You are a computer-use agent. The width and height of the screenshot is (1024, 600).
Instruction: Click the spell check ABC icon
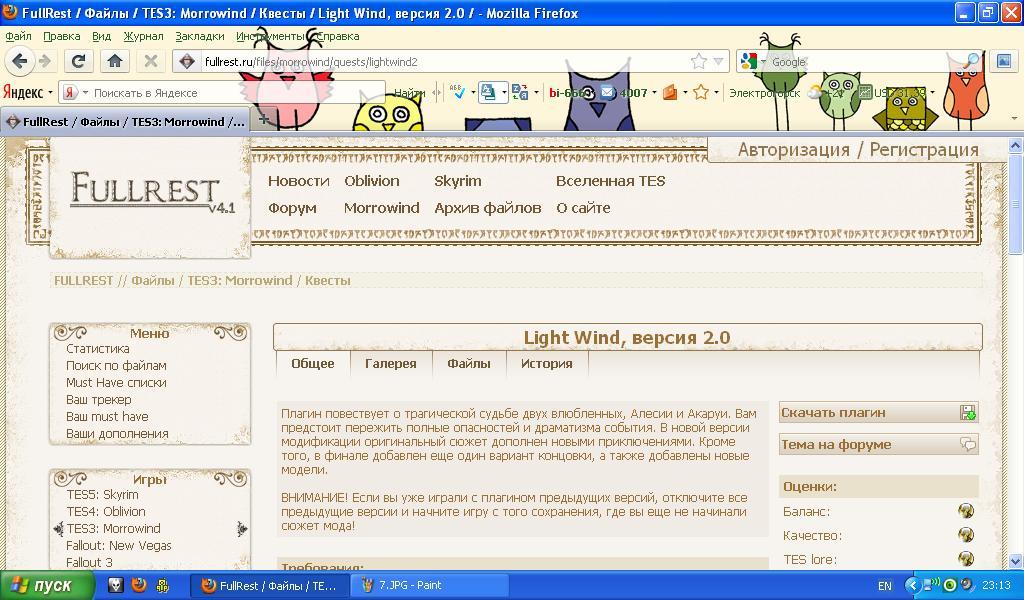tap(458, 93)
